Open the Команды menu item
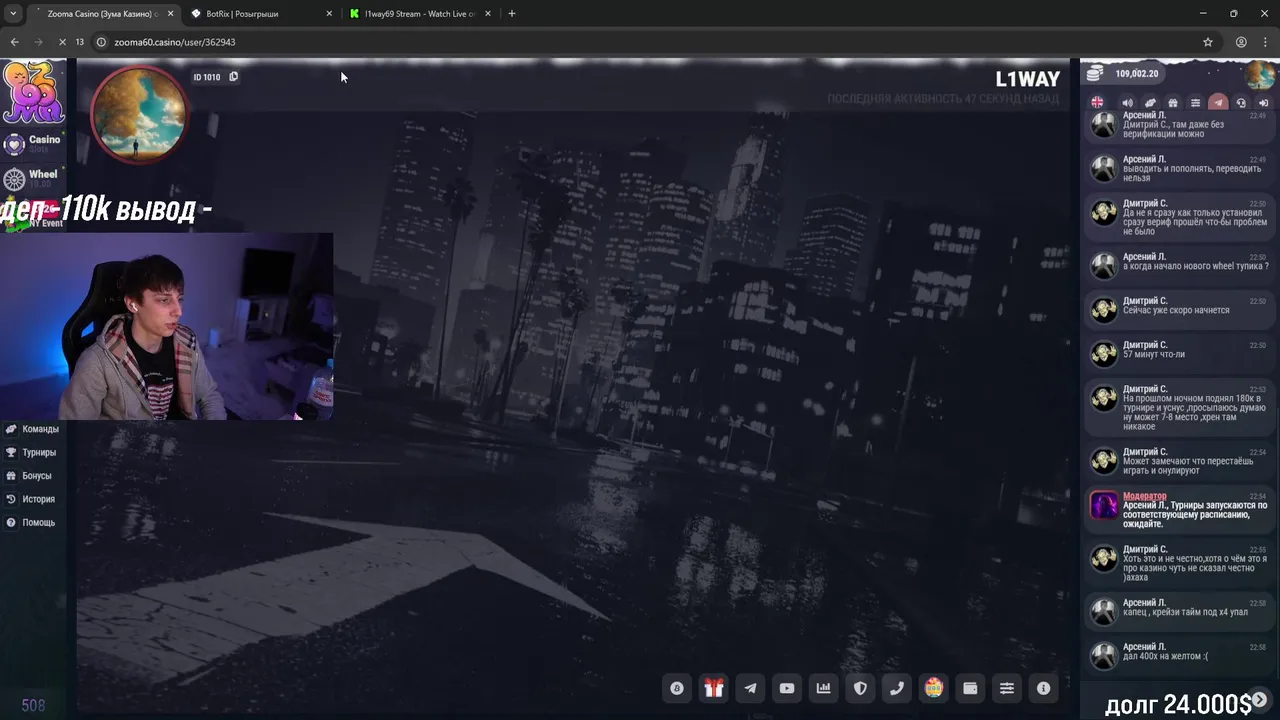Viewport: 1280px width, 720px height. click(33, 429)
